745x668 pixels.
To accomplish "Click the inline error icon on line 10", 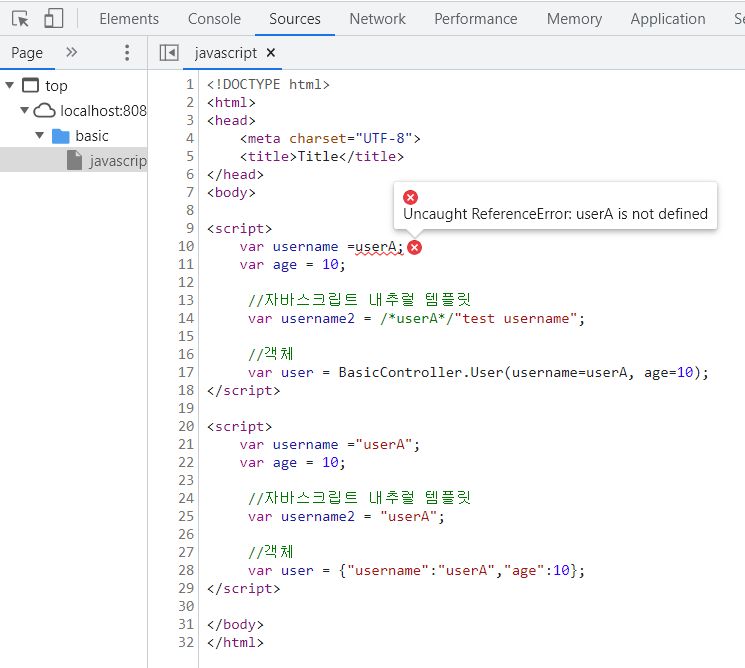I will tap(414, 248).
